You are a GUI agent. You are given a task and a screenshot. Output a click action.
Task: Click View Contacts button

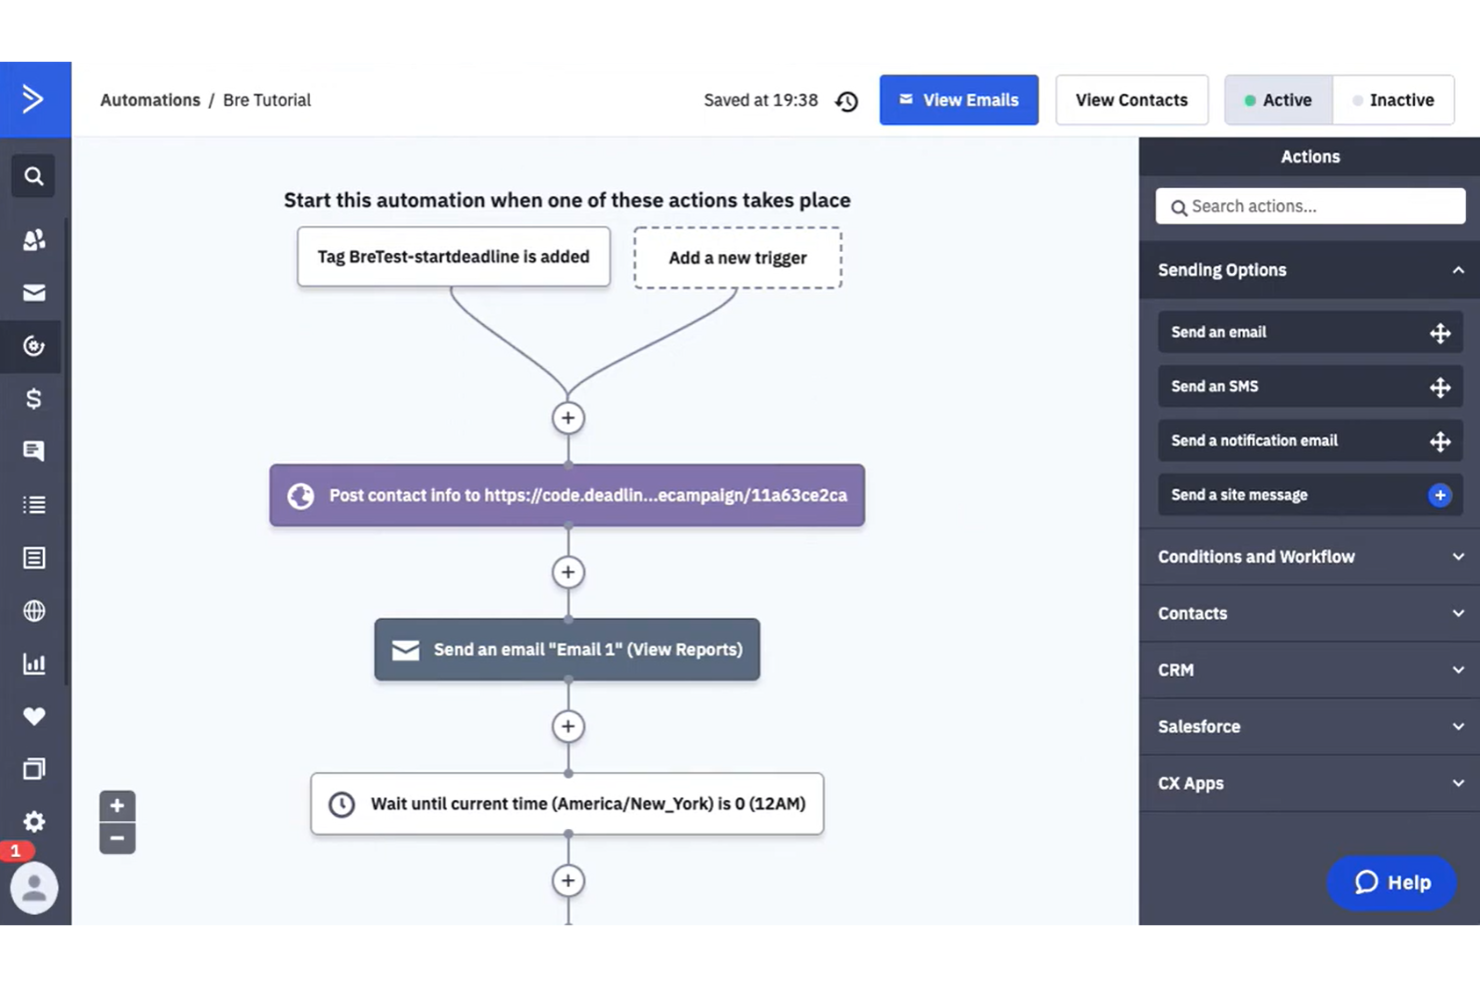[x=1132, y=100]
